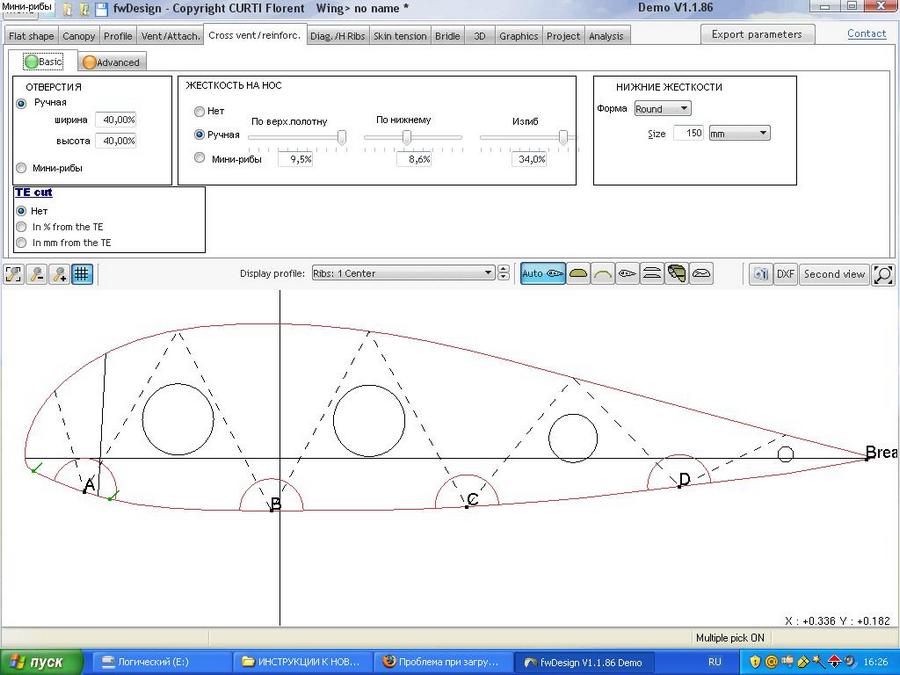Adjust the 'По верх.полотну' slider handle
The height and width of the screenshot is (675, 900).
click(343, 137)
